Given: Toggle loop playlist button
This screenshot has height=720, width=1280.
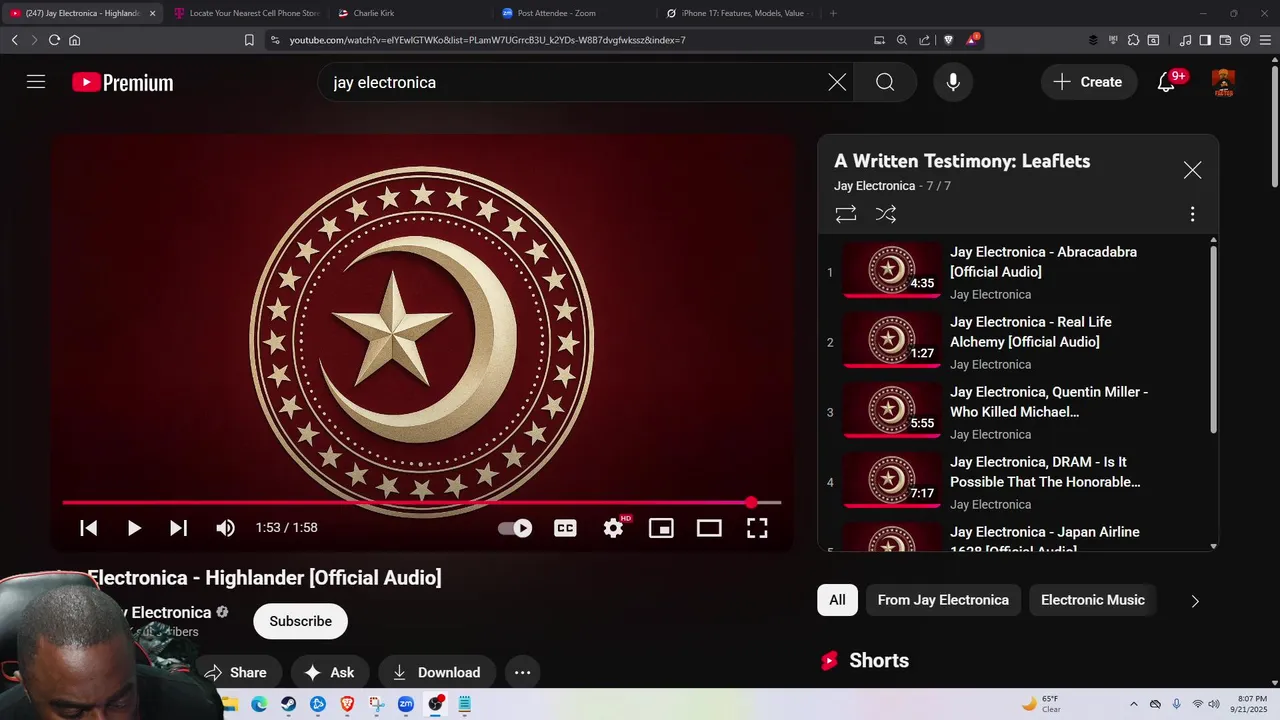Looking at the screenshot, I should (846, 214).
